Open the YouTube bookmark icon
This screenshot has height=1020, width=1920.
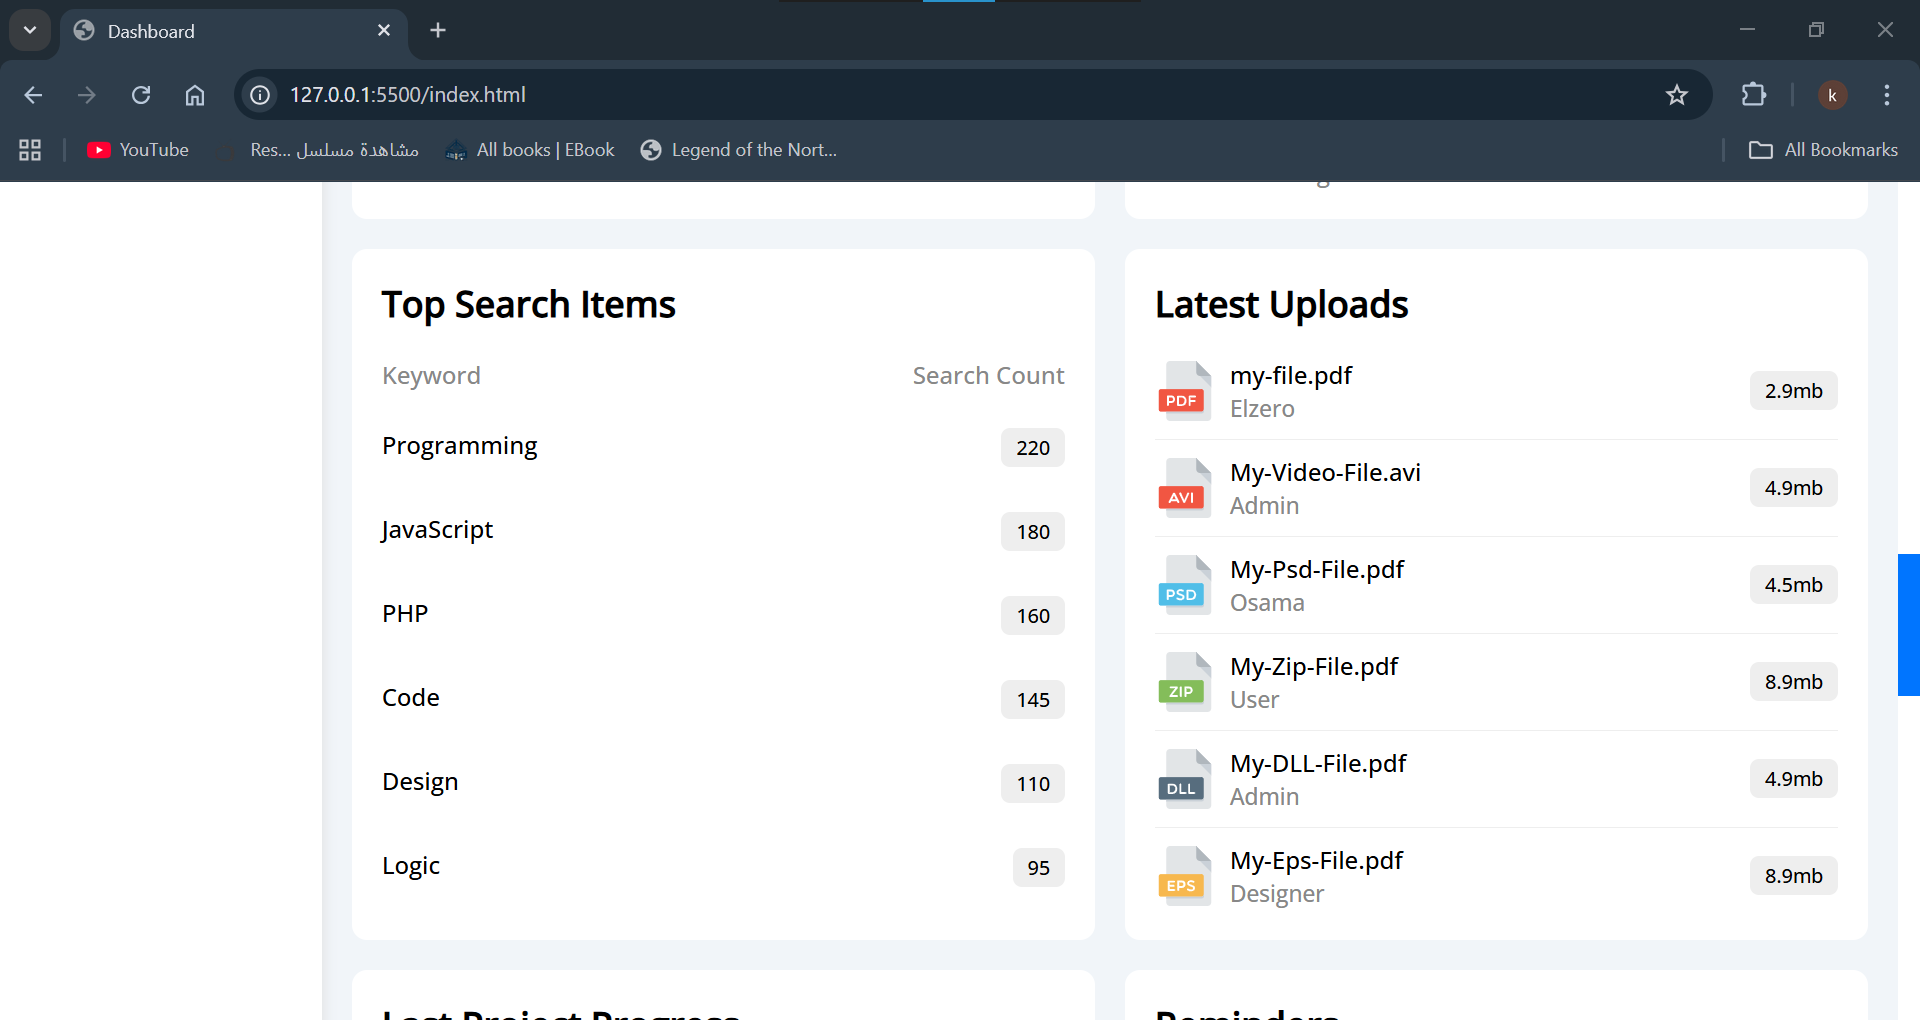(99, 150)
